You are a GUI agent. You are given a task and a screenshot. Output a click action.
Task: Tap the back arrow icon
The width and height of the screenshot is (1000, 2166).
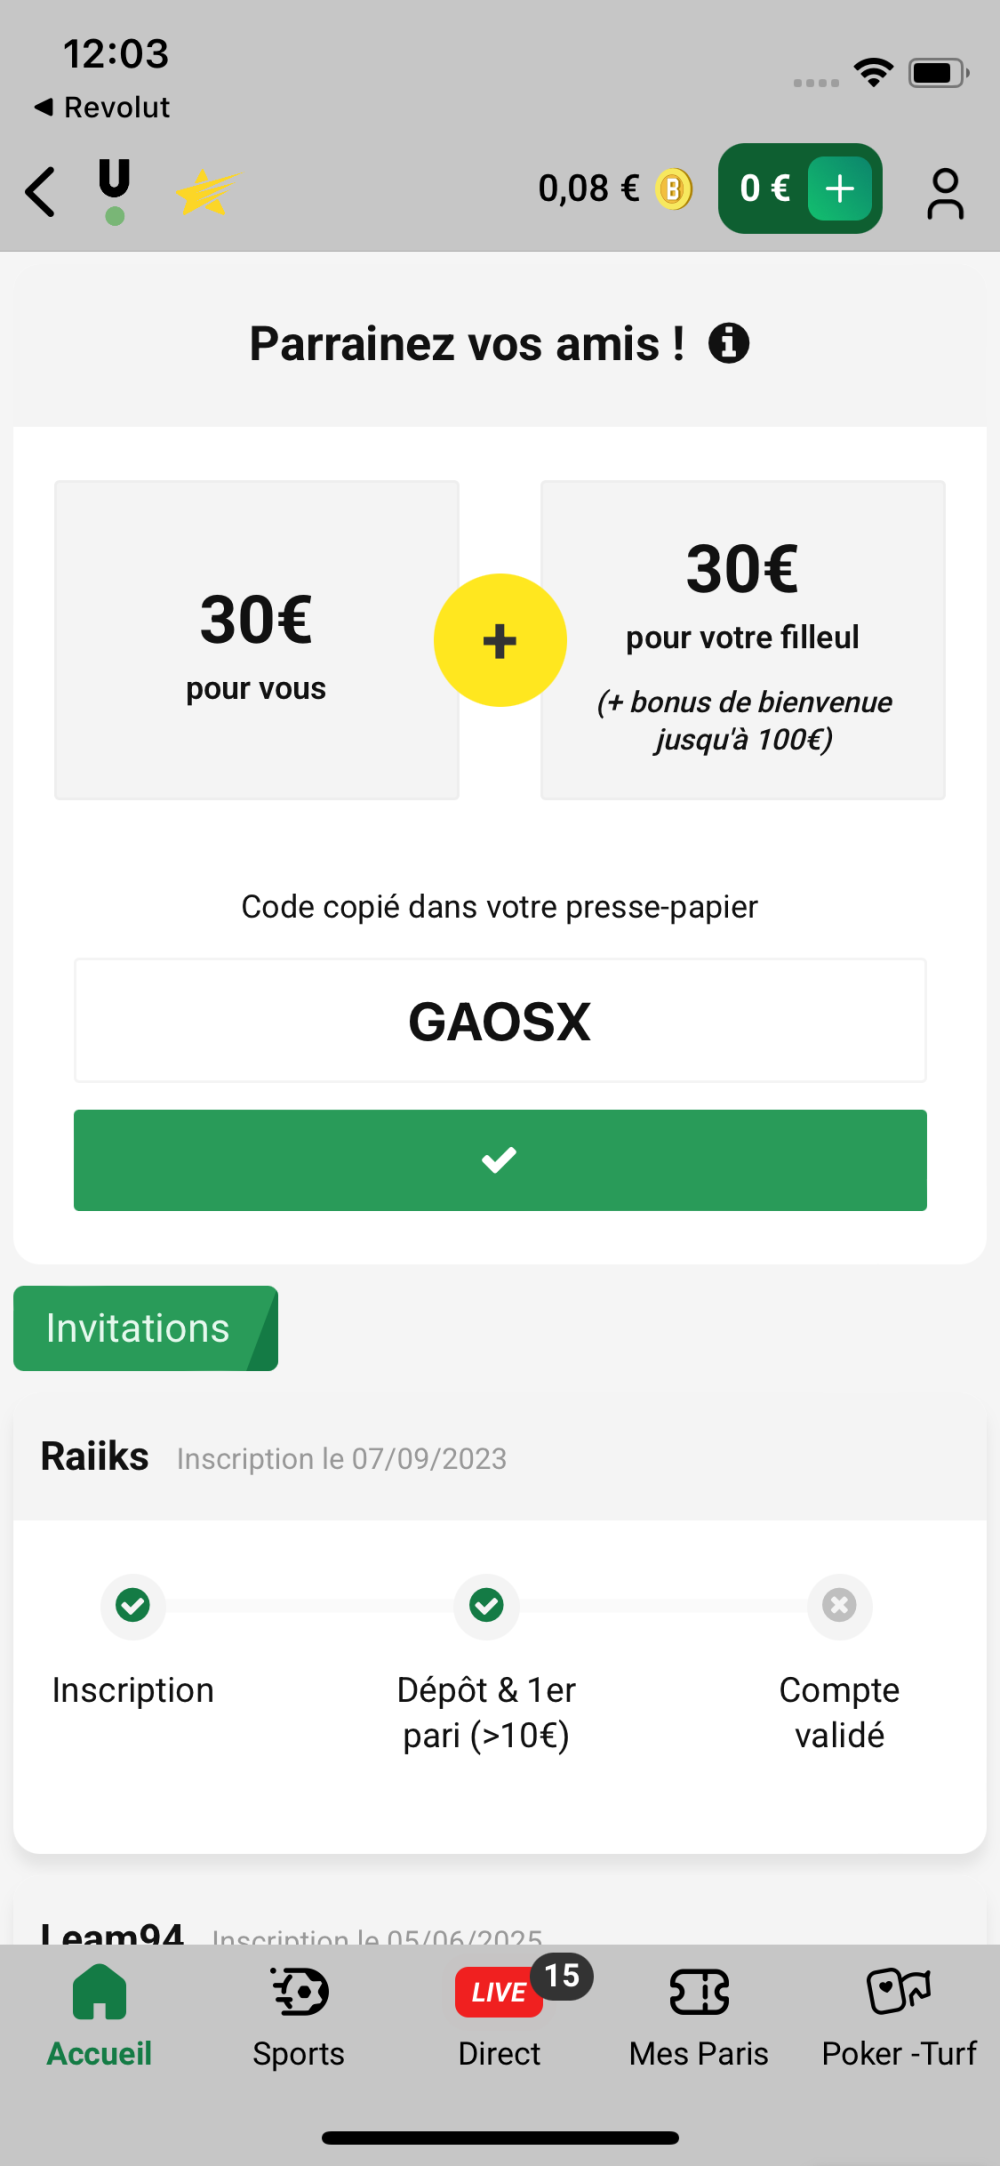point(40,191)
